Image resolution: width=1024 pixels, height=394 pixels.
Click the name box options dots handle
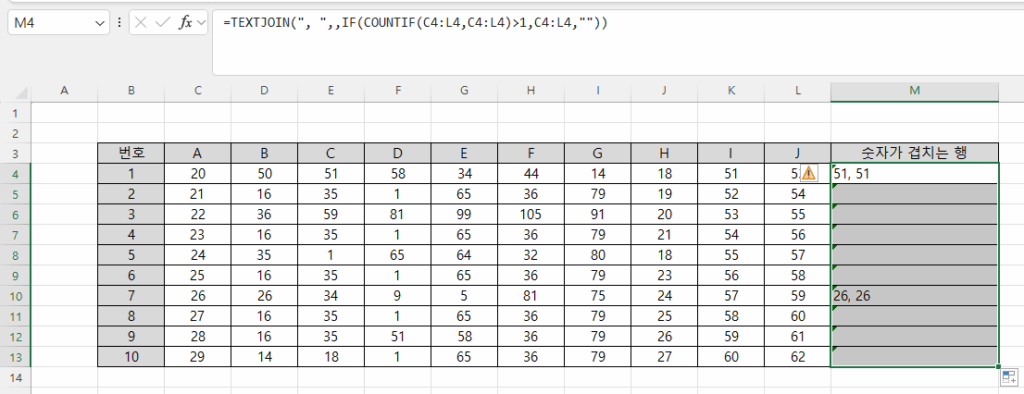[120, 22]
